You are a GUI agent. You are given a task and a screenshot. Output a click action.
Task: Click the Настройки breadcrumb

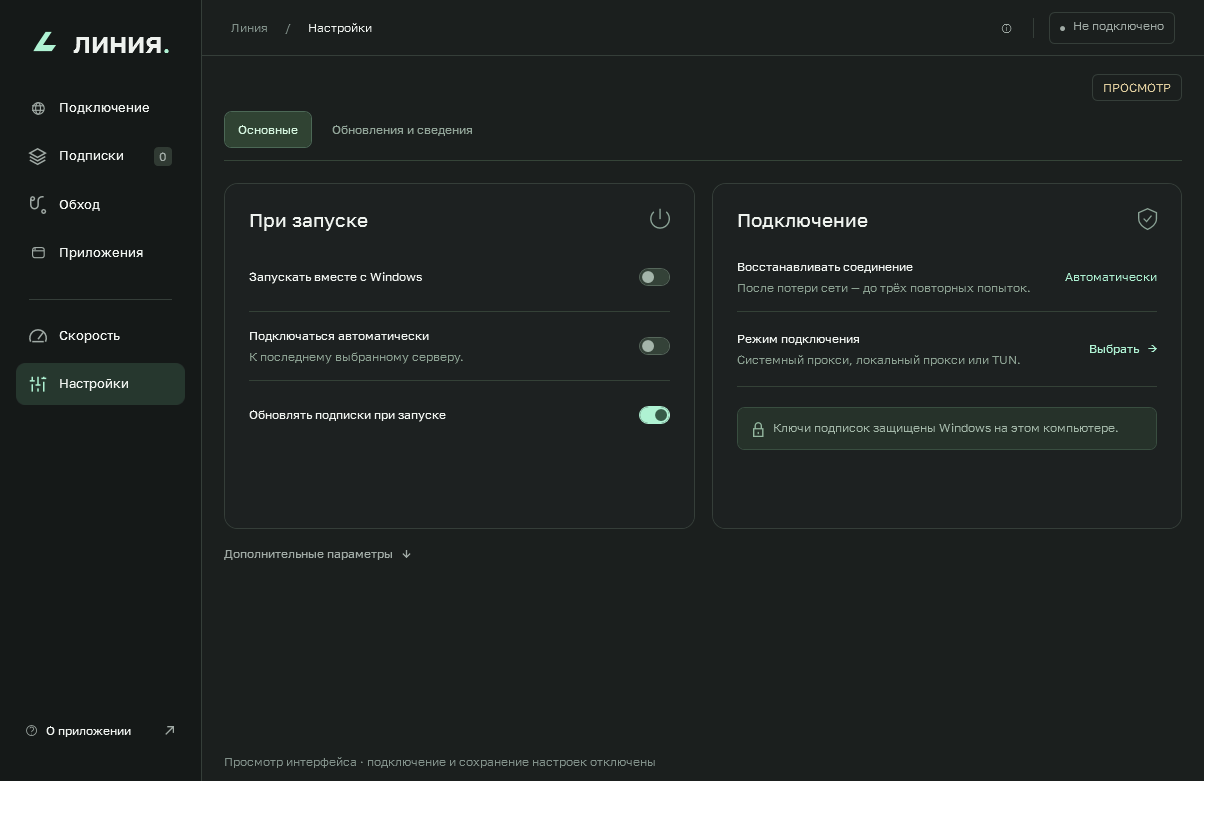(x=340, y=28)
